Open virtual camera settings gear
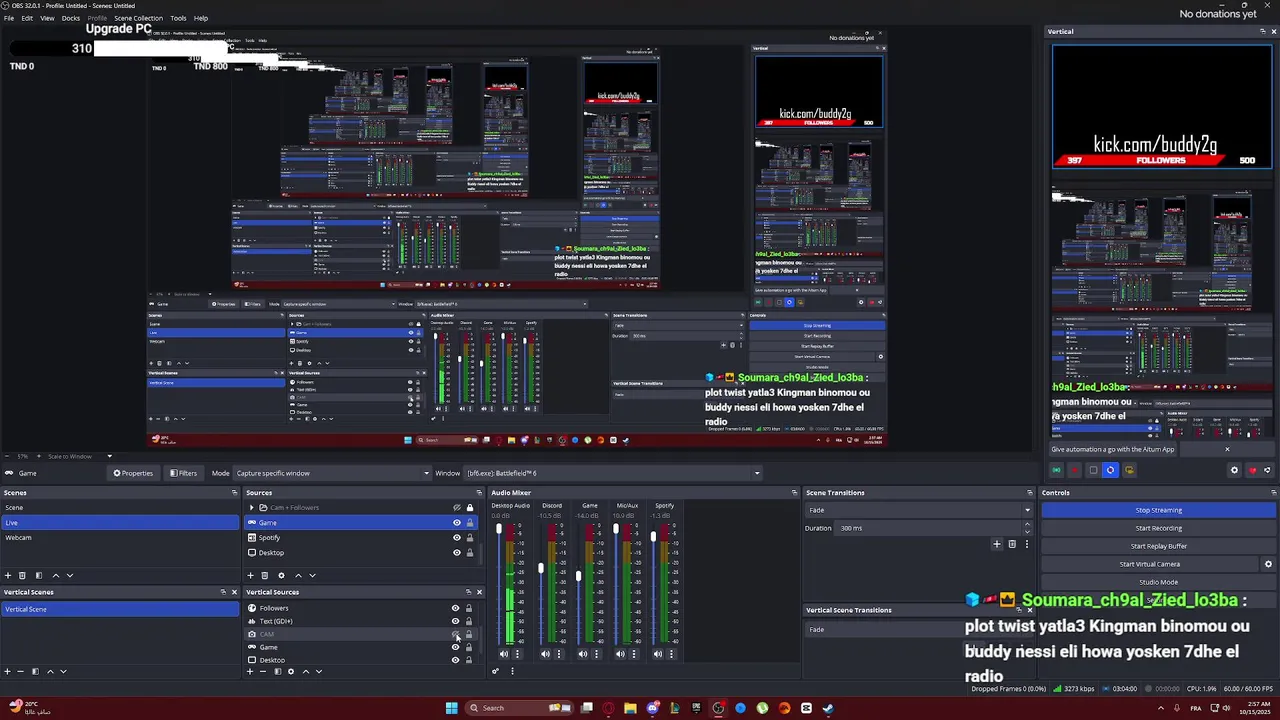This screenshot has height=720, width=1280. tap(1268, 564)
